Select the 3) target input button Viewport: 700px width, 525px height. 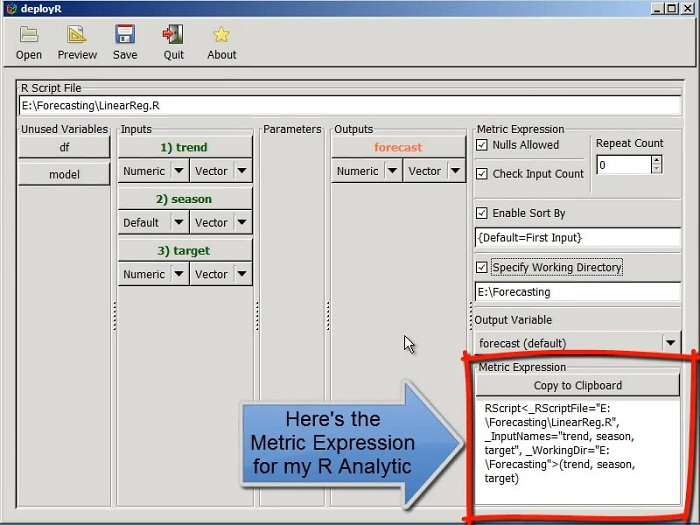[x=185, y=250]
